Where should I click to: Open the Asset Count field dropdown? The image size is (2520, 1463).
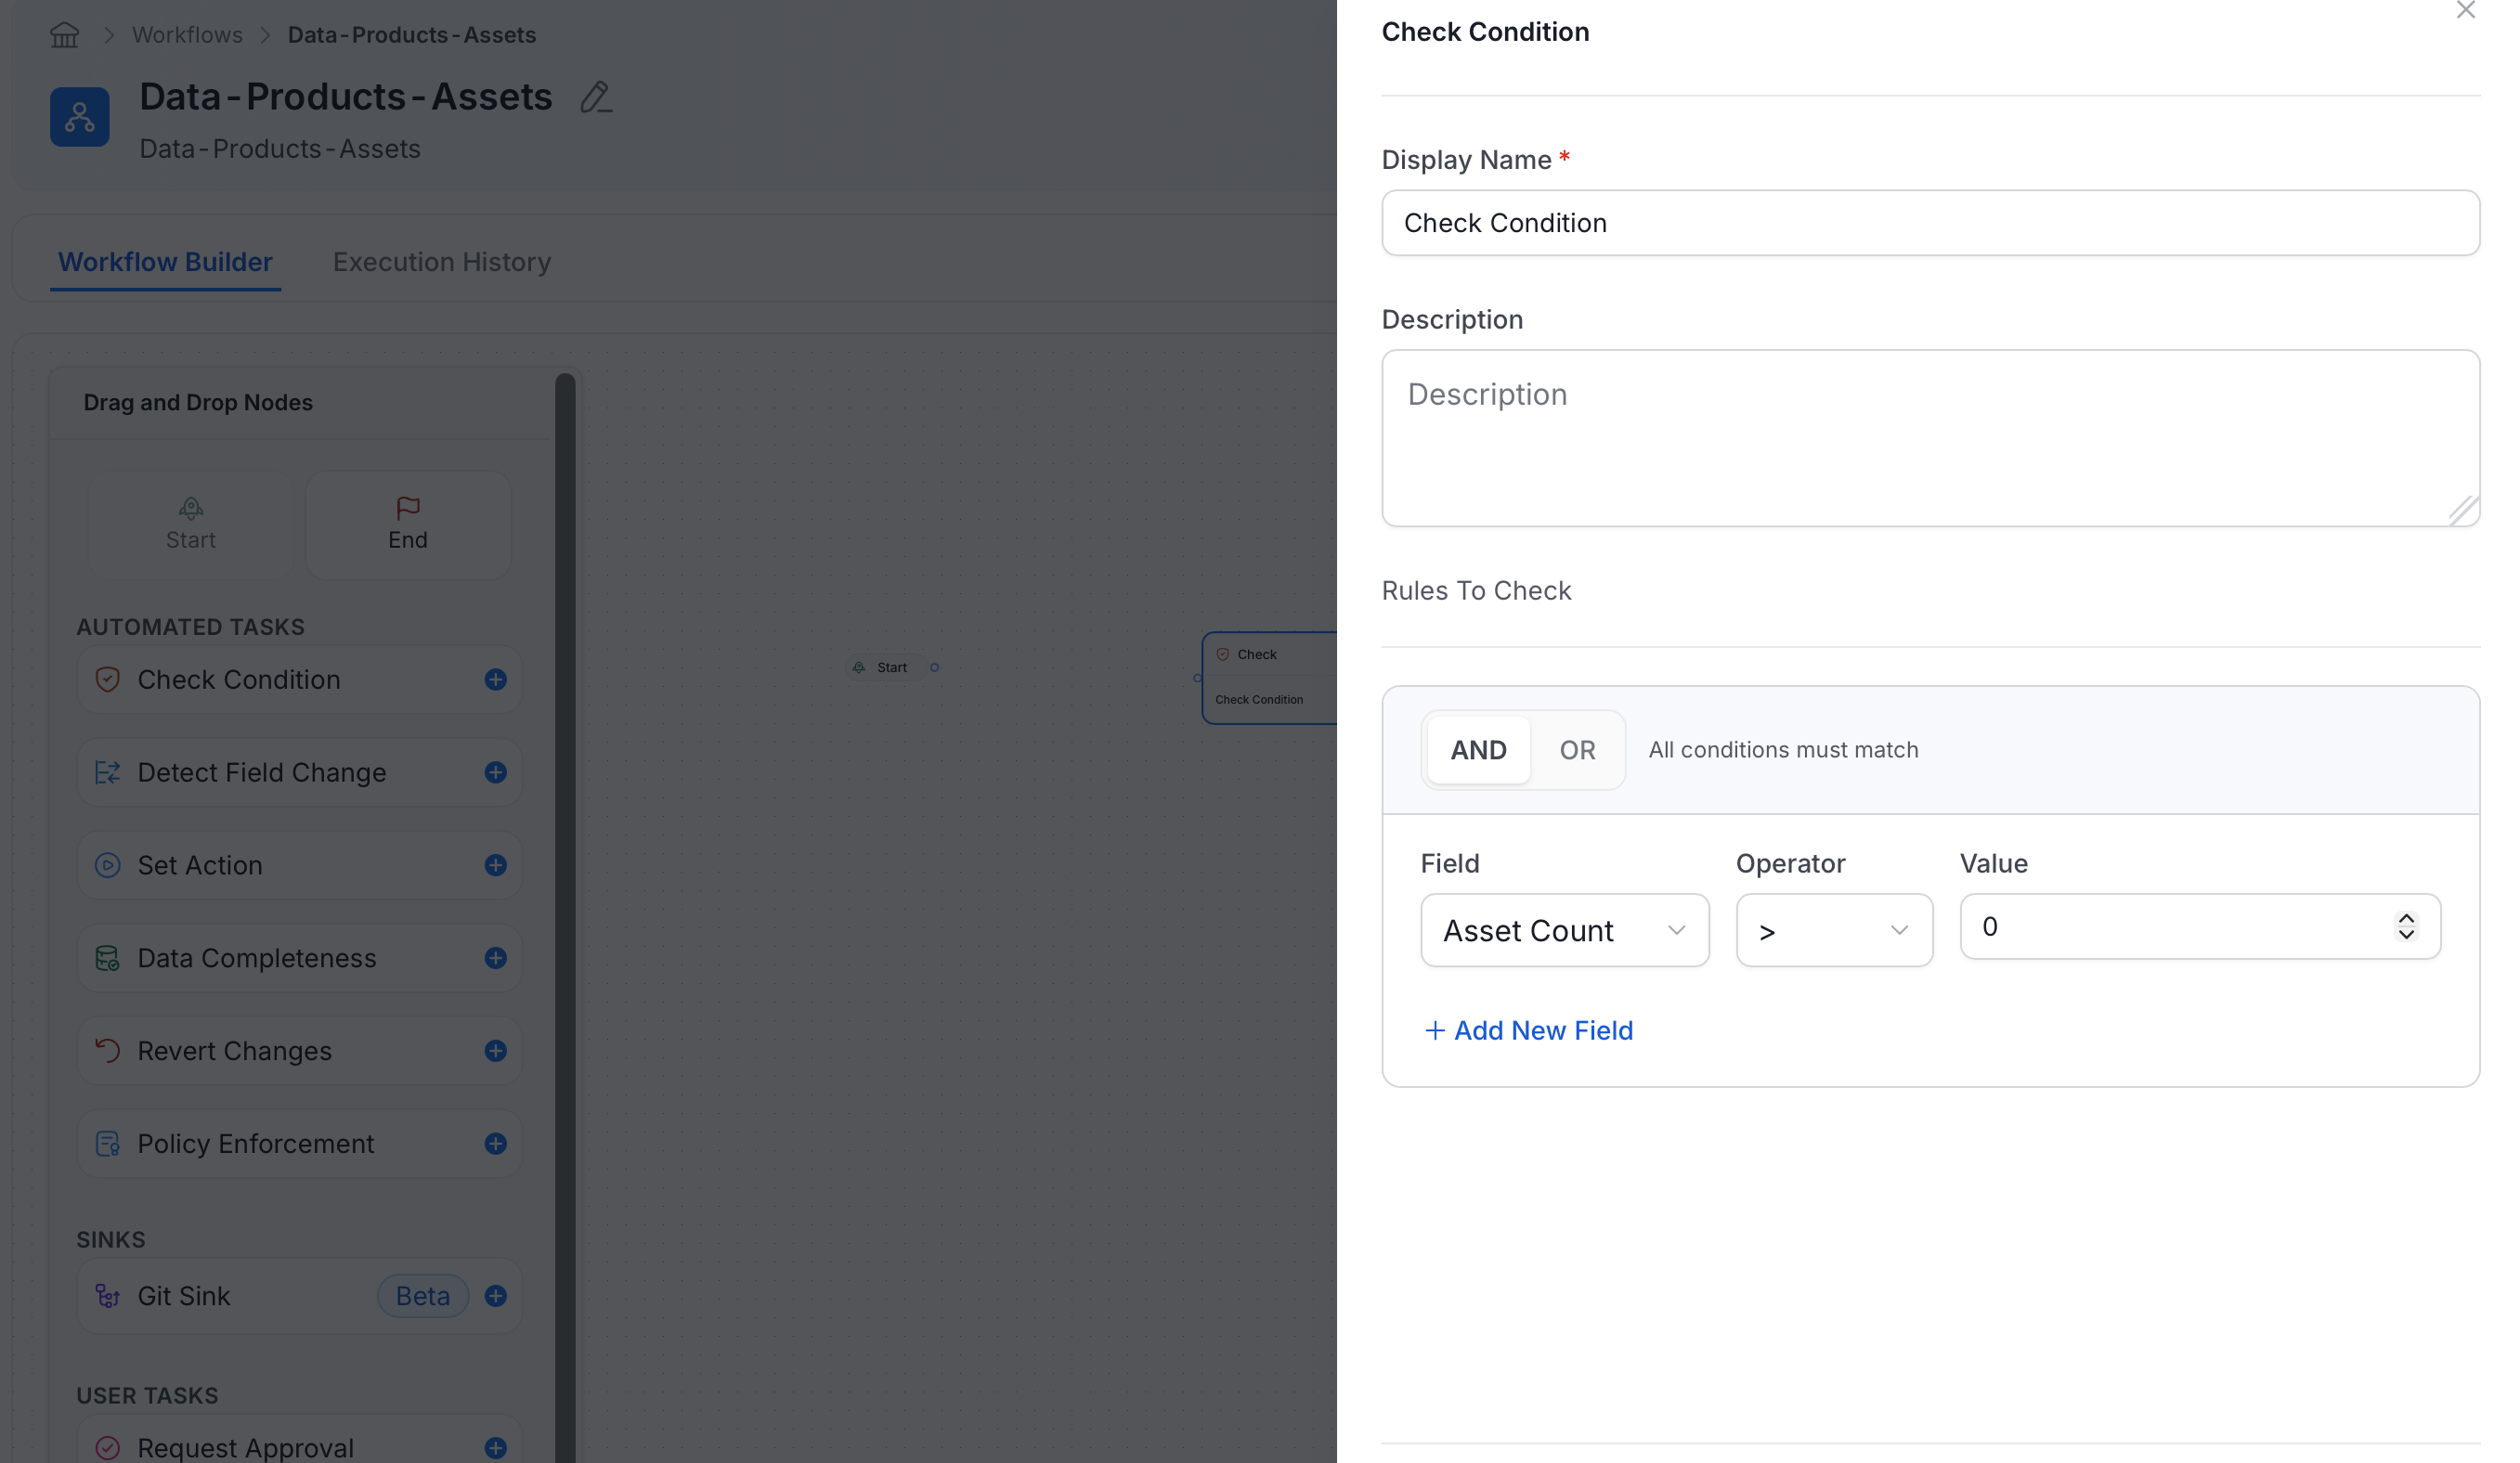tap(1564, 931)
